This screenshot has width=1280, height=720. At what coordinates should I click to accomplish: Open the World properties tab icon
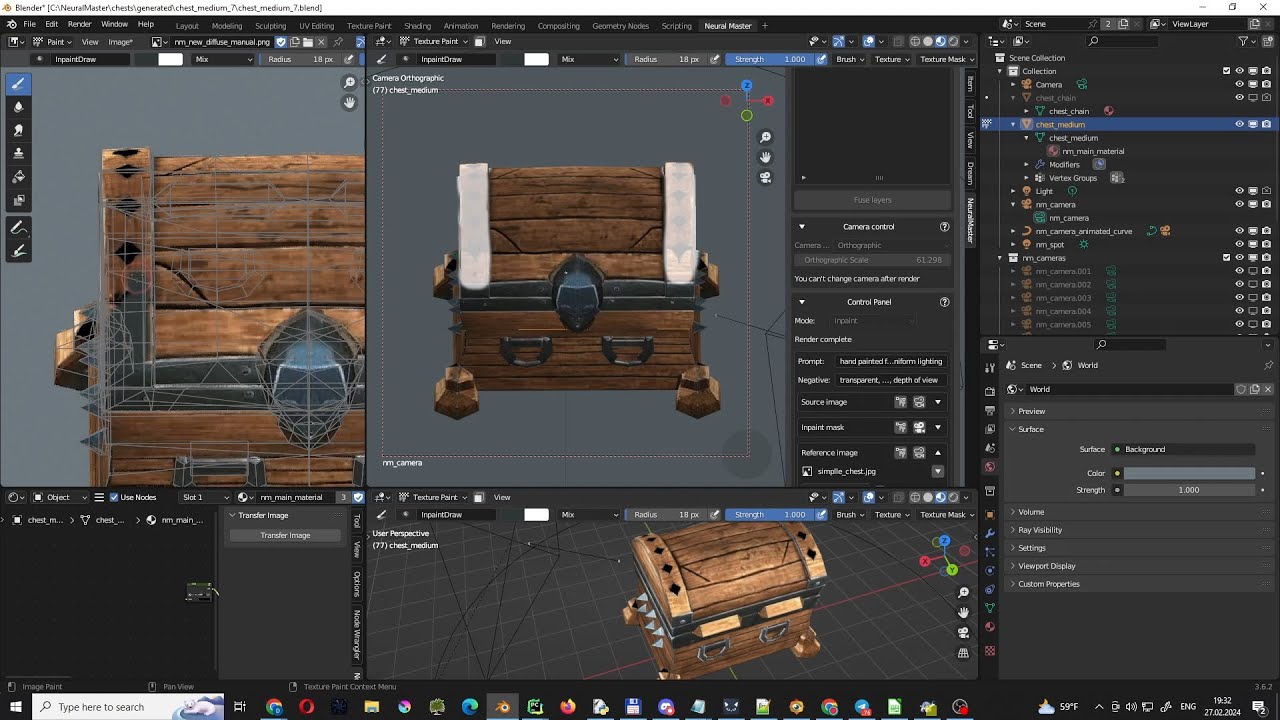click(990, 467)
